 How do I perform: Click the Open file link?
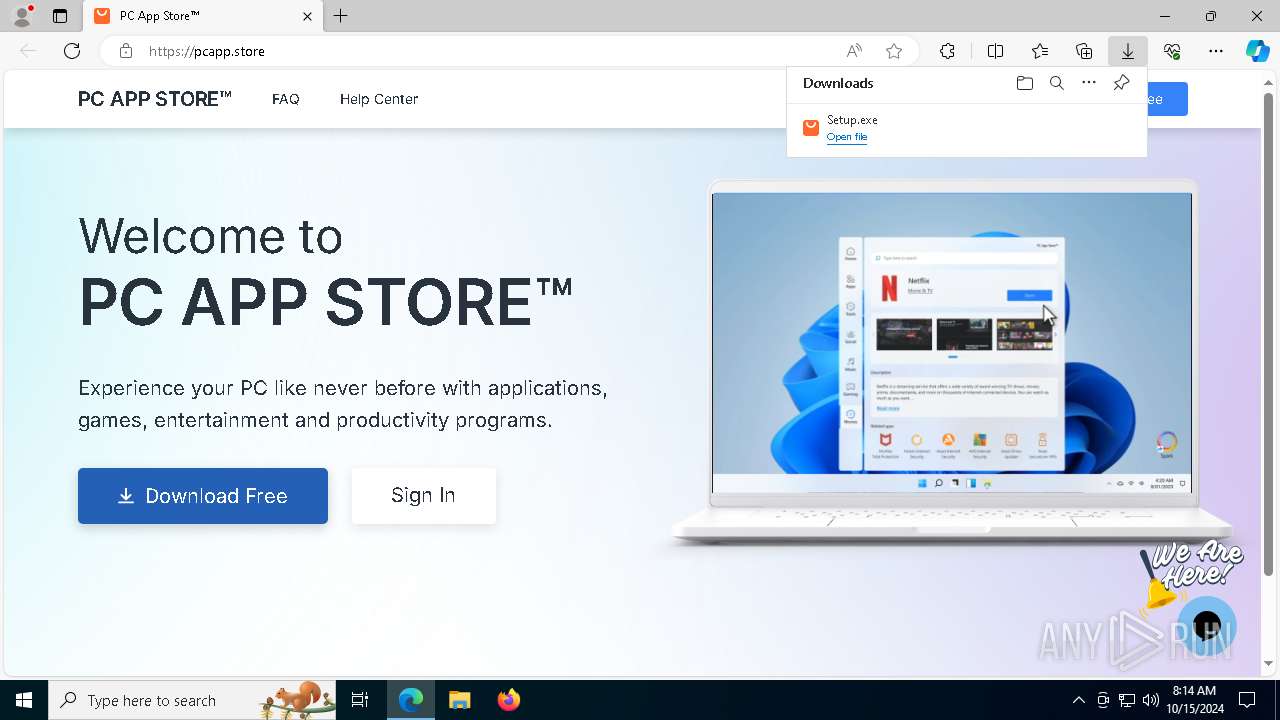pyautogui.click(x=847, y=137)
